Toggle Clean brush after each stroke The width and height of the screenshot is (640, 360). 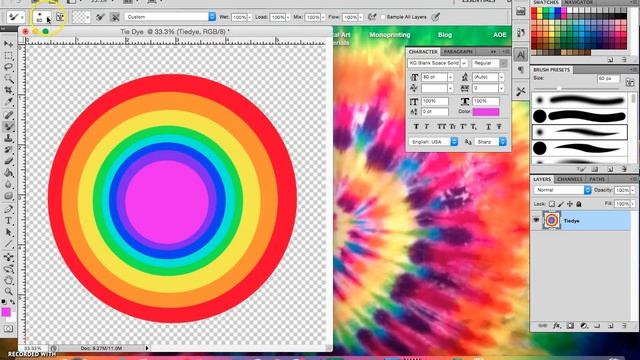point(115,17)
